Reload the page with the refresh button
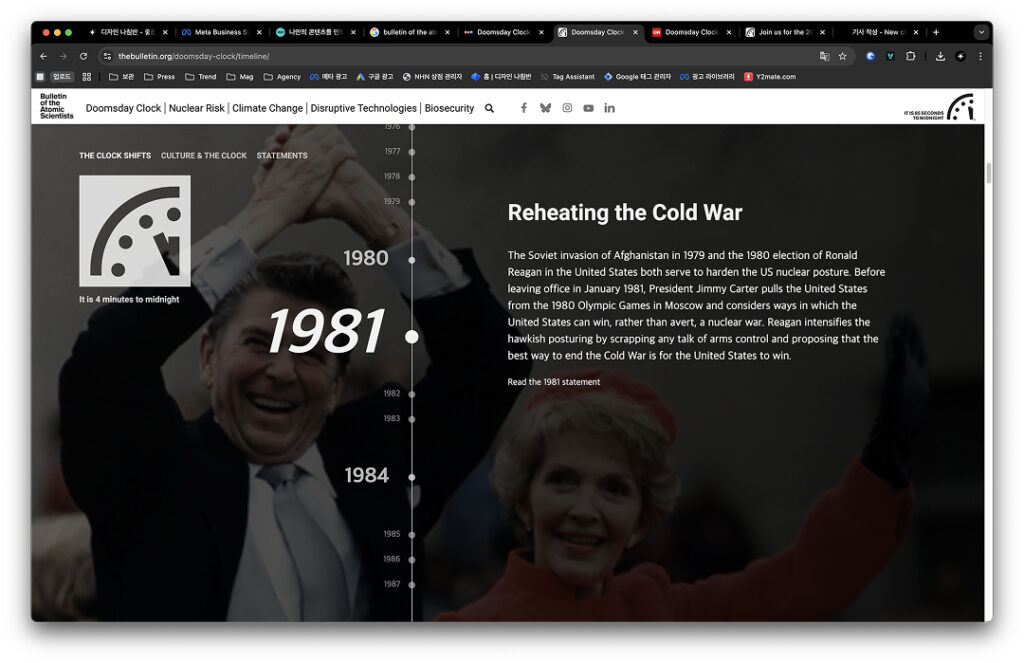This screenshot has height=663, width=1024. tap(83, 56)
